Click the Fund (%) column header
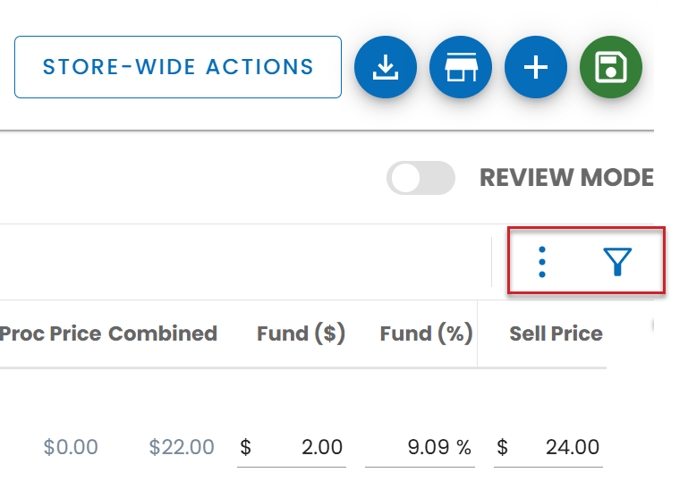Screen dimensions: 688x481 426,334
